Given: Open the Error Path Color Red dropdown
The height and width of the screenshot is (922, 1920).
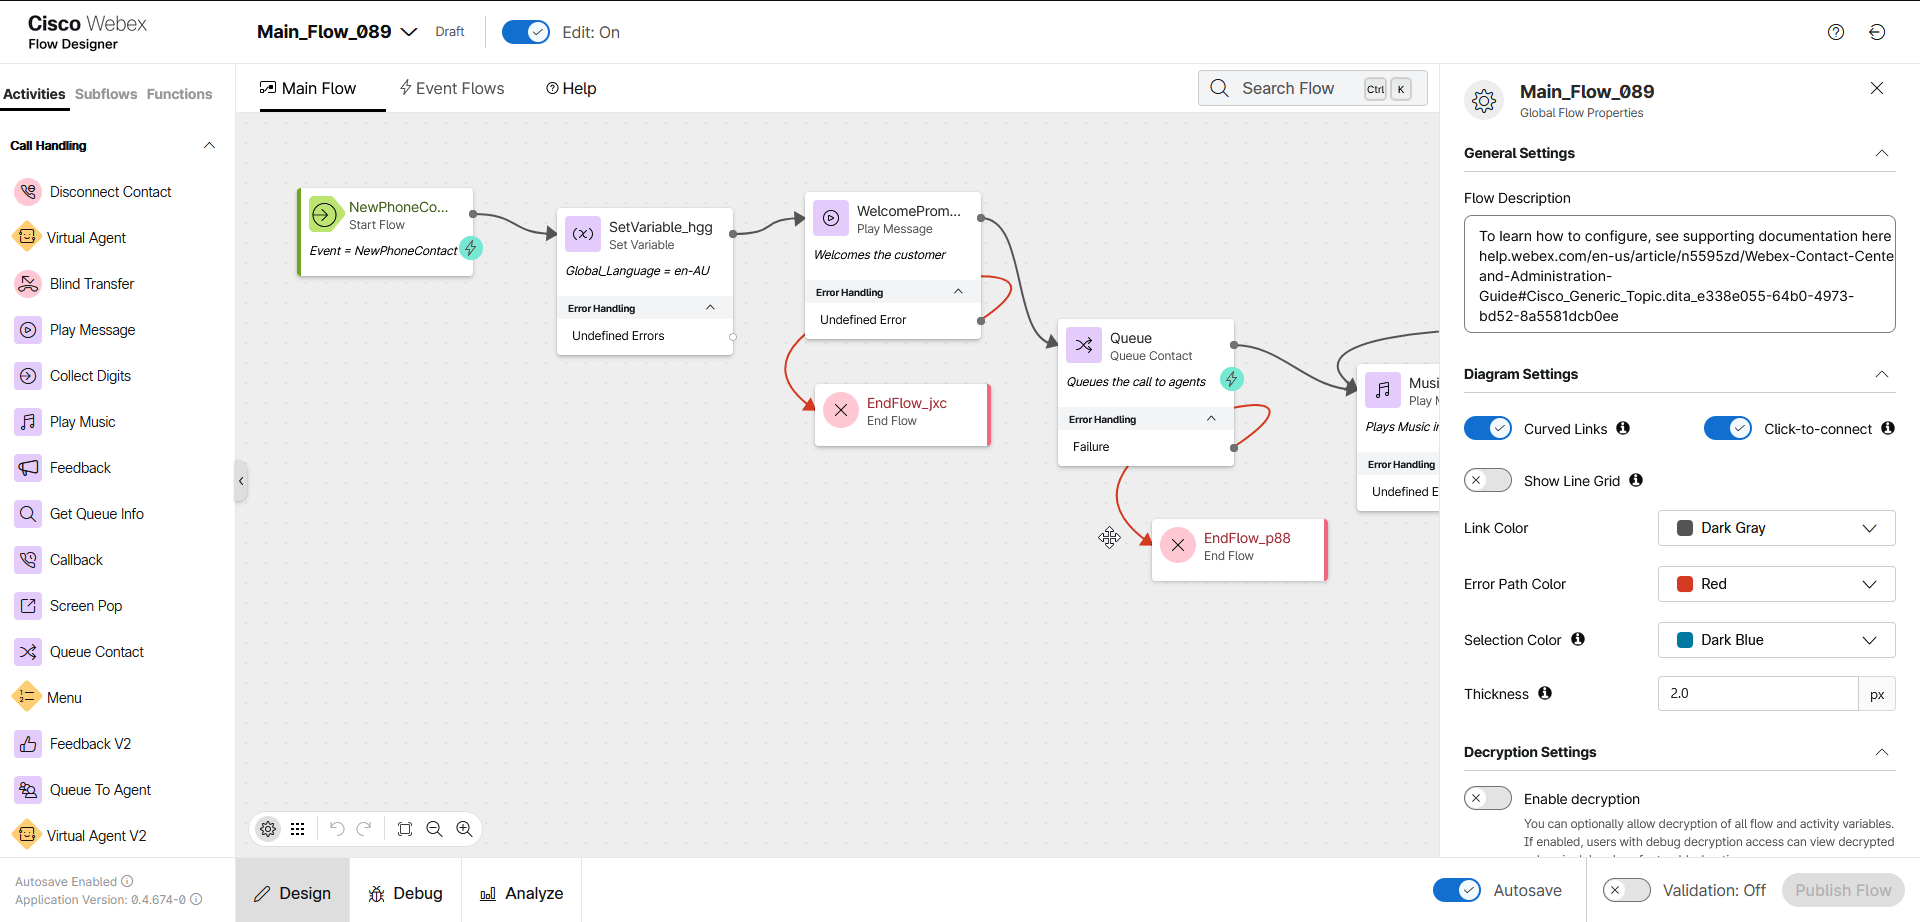Looking at the screenshot, I should (1777, 584).
